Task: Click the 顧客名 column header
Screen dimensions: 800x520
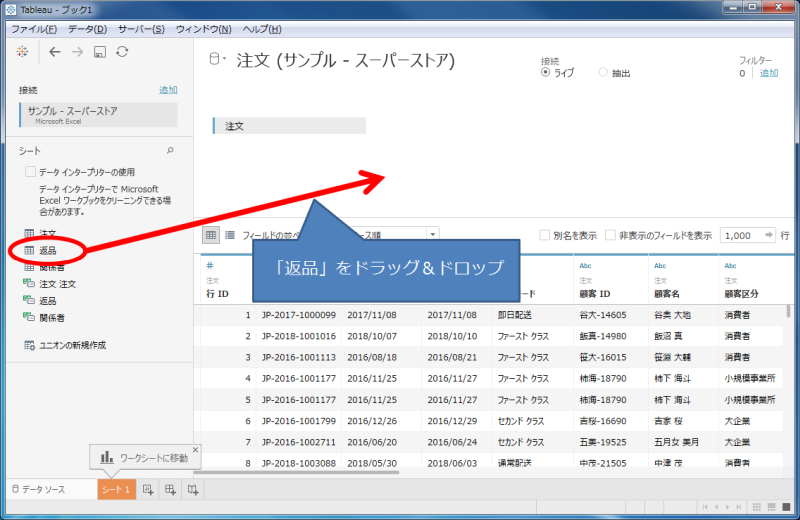Action: 668,294
